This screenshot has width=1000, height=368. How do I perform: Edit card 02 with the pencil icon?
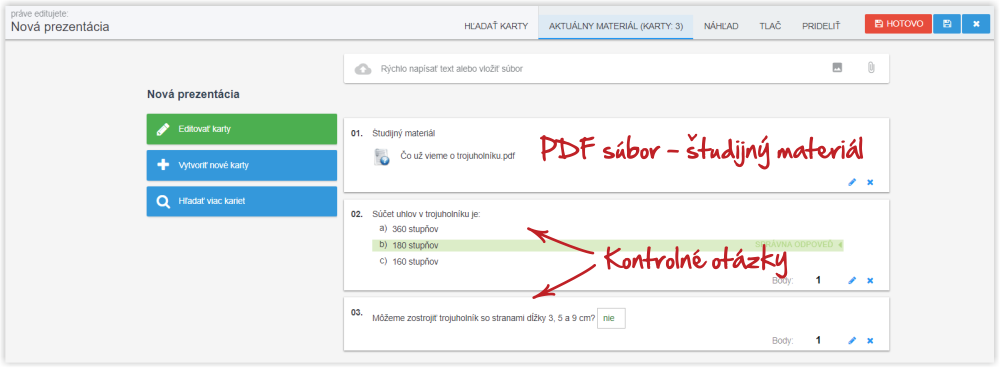852,281
